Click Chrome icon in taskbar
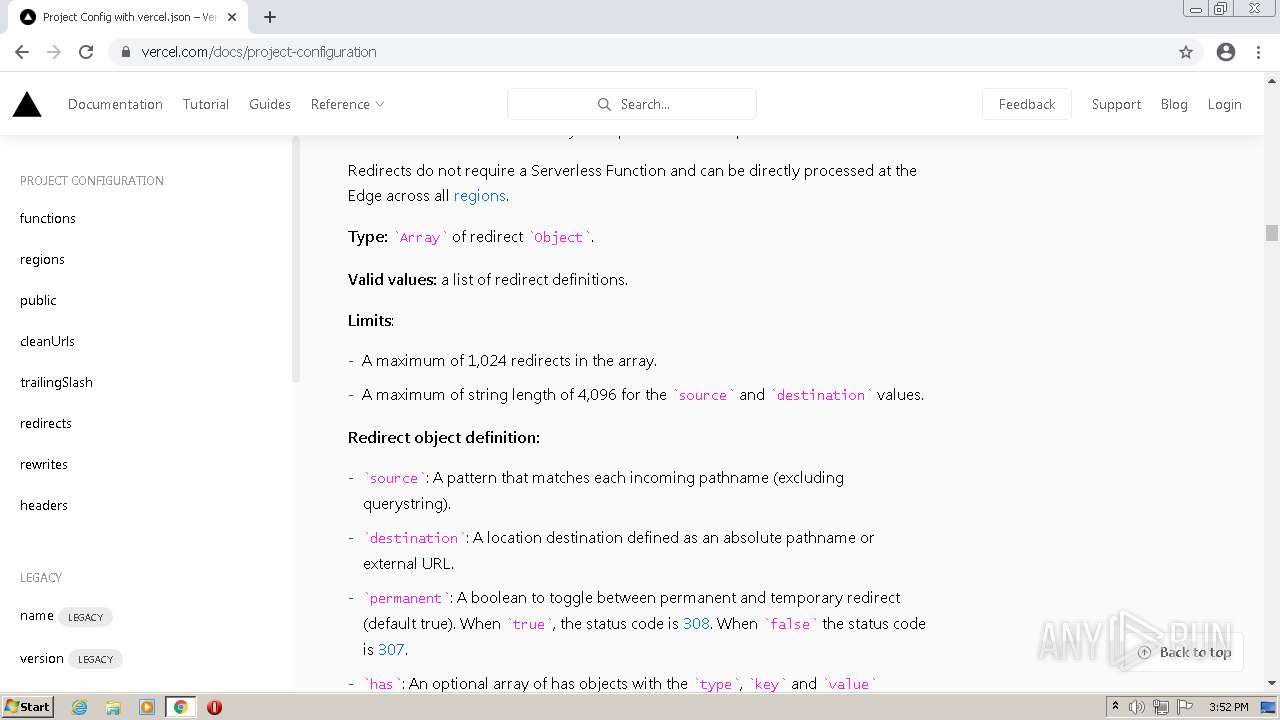The height and width of the screenshot is (720, 1280). coord(180,707)
